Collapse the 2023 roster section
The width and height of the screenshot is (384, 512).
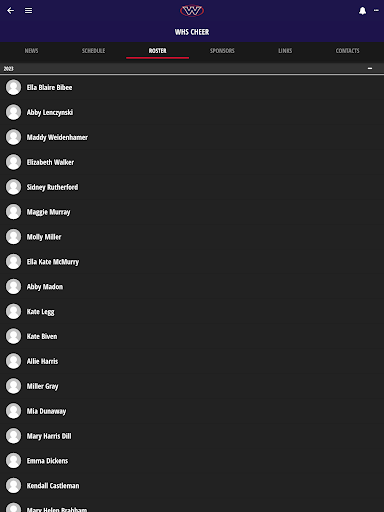(370, 68)
